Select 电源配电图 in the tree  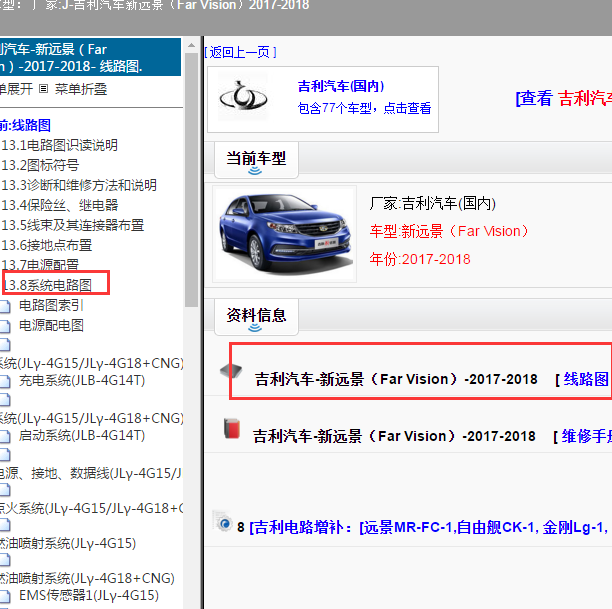pos(51,325)
